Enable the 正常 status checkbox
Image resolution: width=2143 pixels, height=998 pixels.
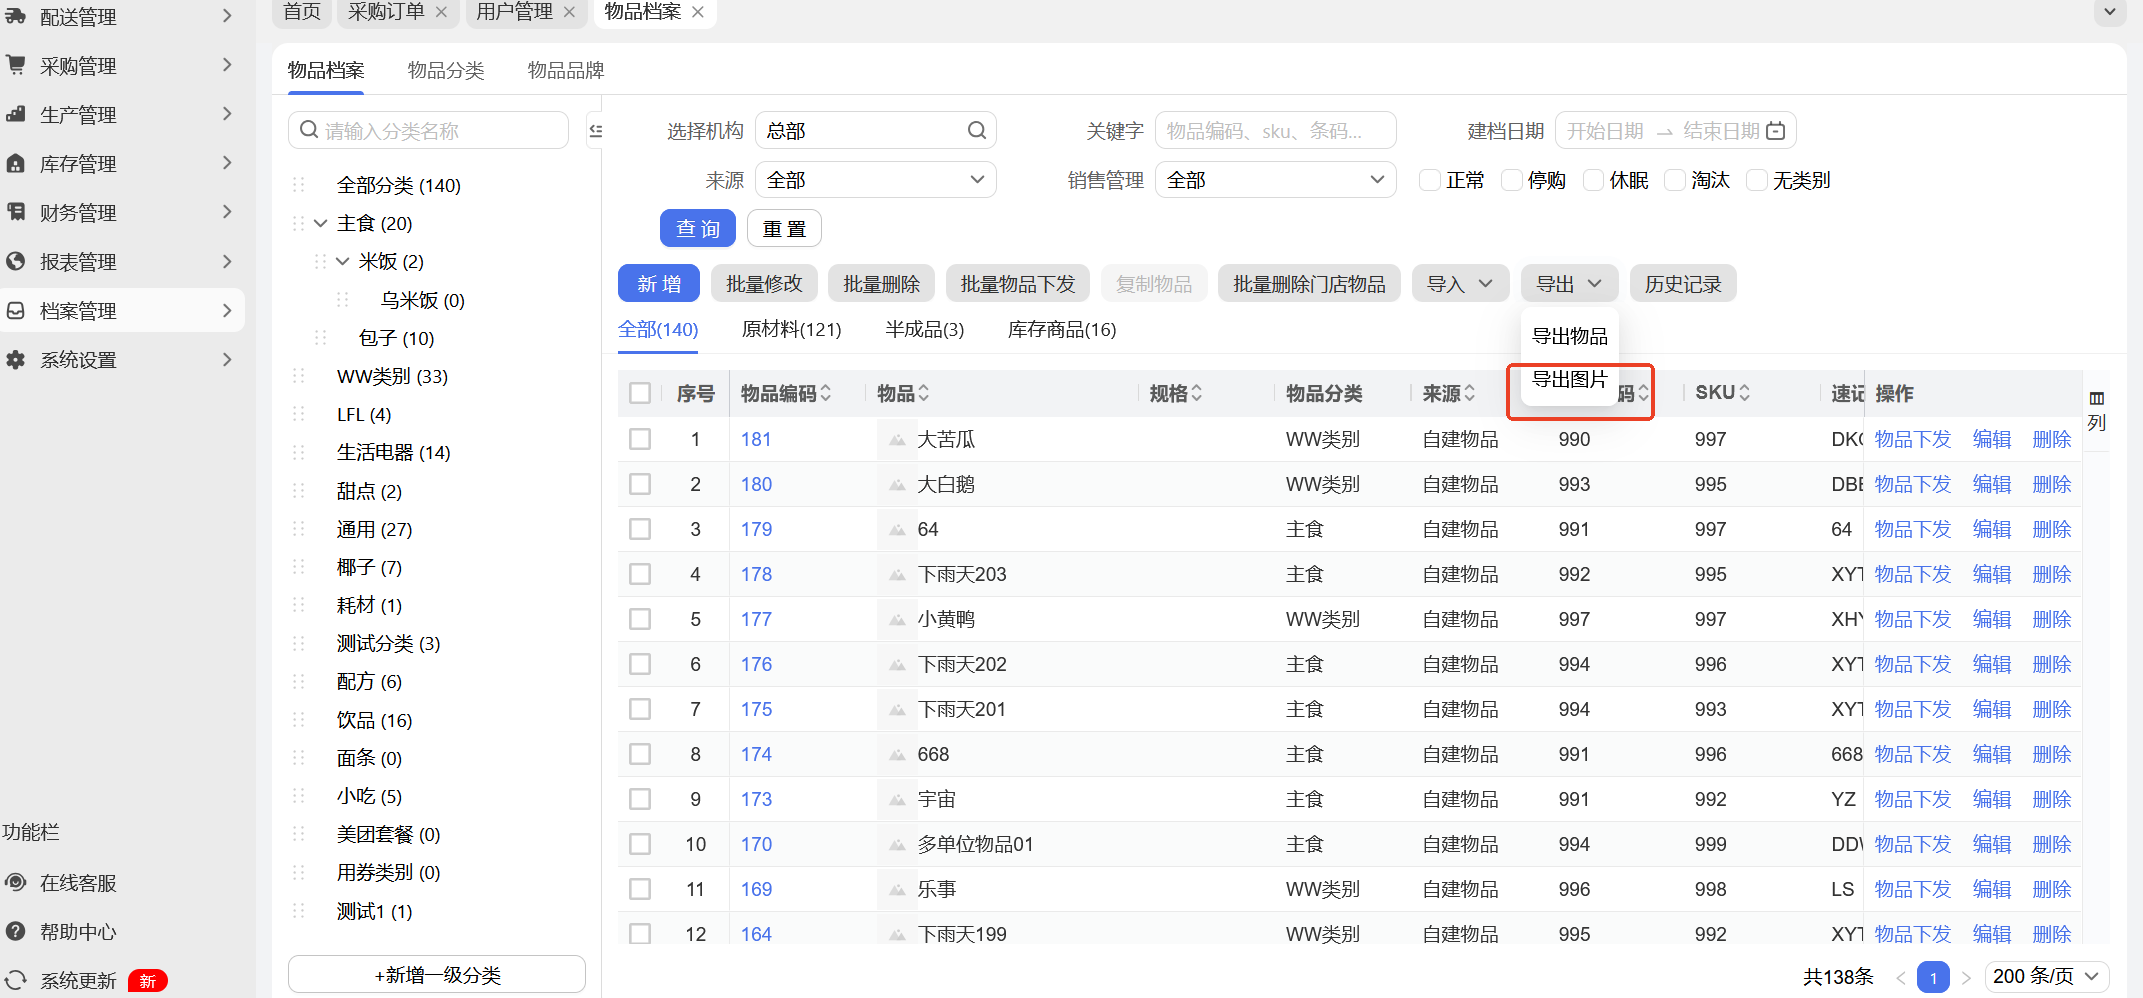coord(1430,180)
